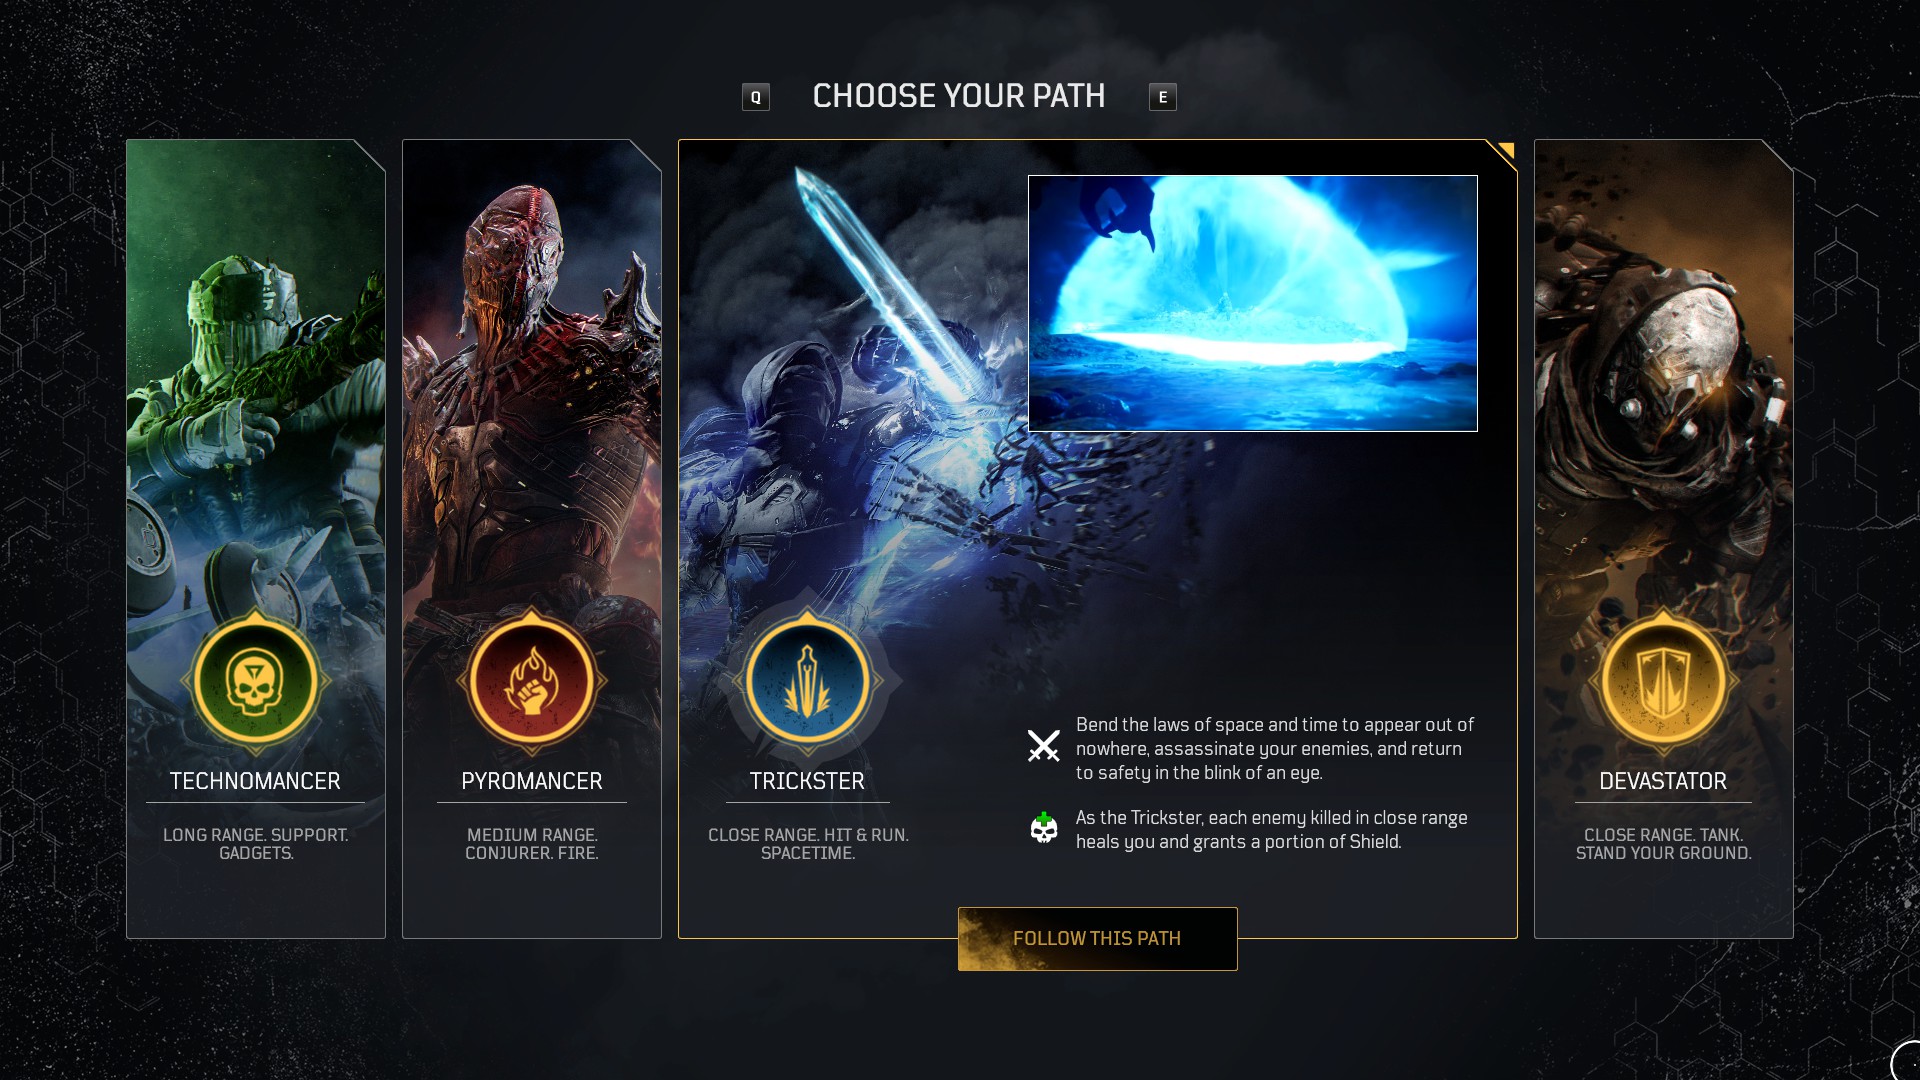
Task: Click the Trickster class name label
Action: point(808,782)
